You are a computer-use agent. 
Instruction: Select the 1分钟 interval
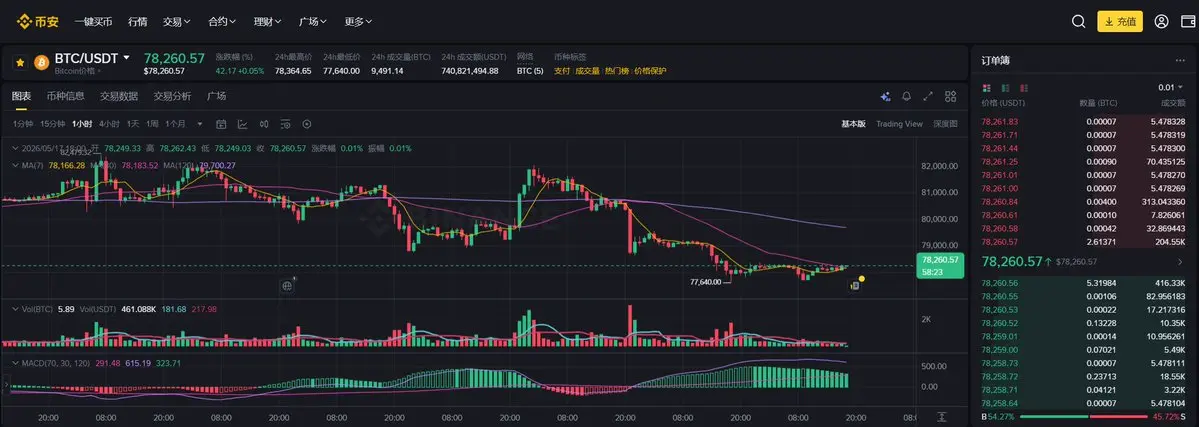pos(23,124)
